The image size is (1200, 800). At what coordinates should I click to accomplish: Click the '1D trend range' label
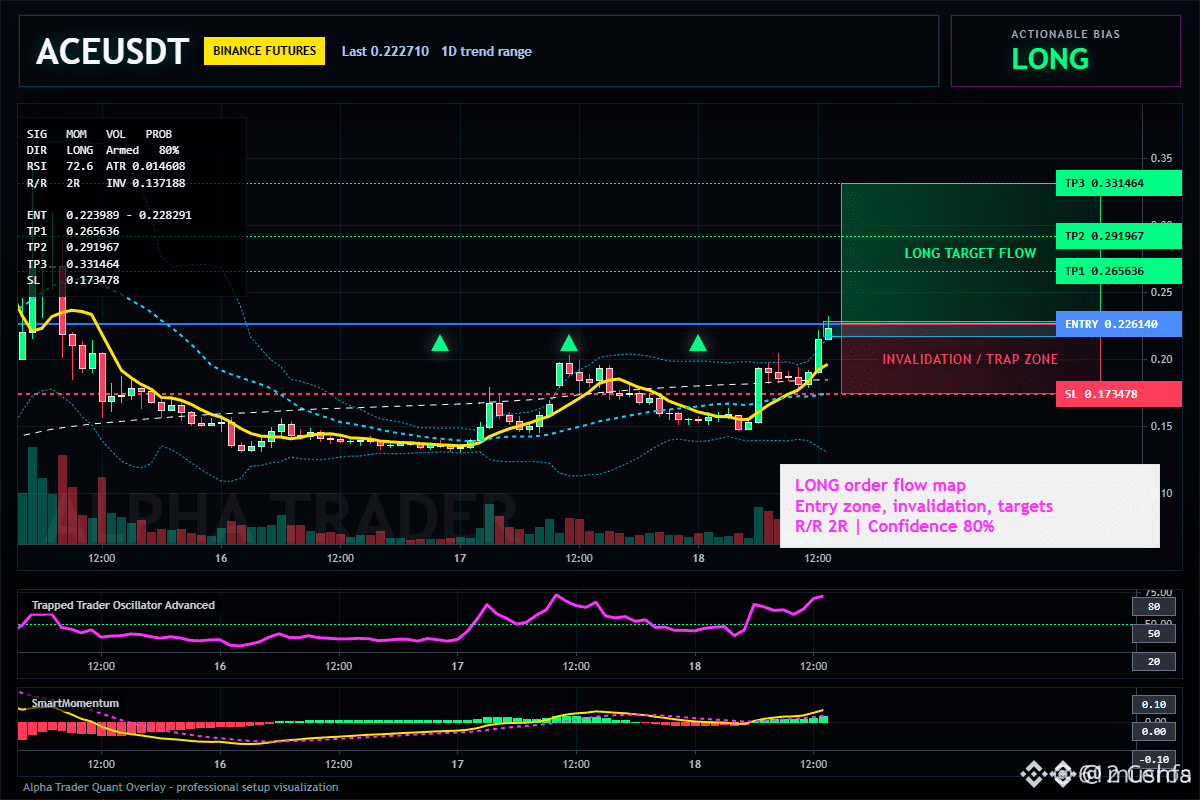pos(486,51)
